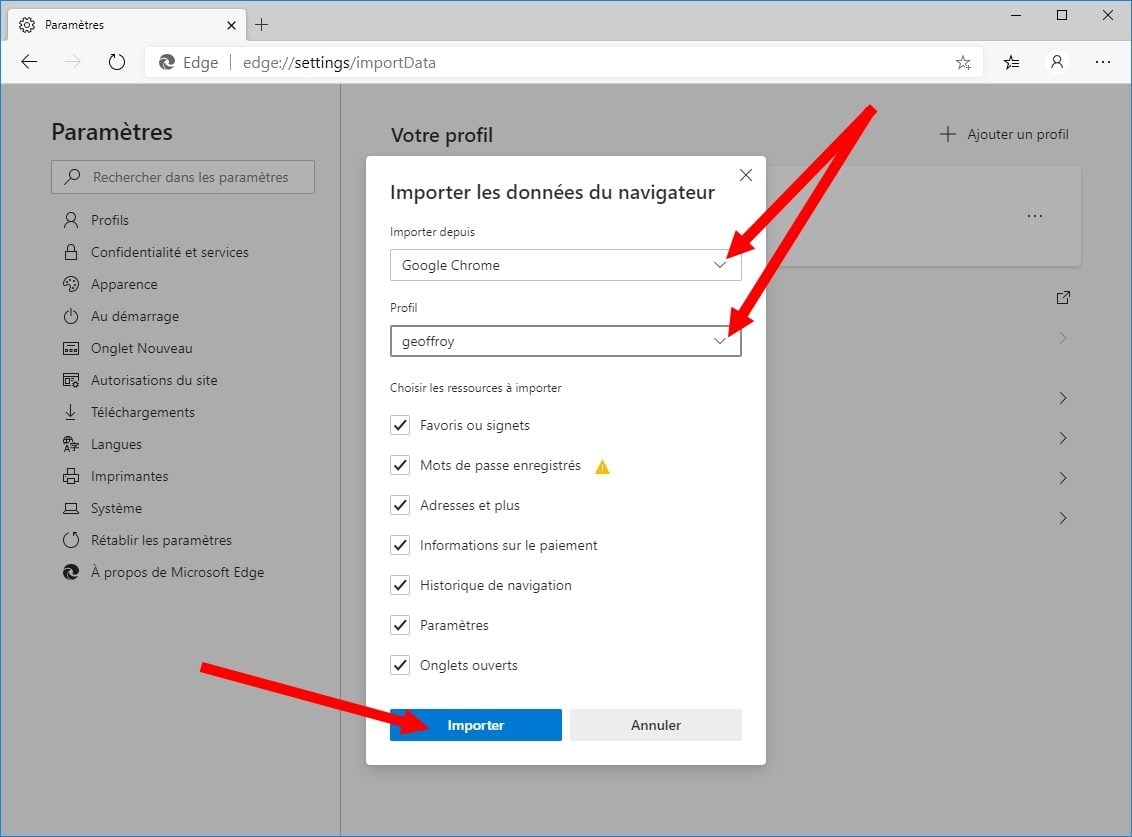Click the browser back arrow
1132x837 pixels.
[x=29, y=62]
